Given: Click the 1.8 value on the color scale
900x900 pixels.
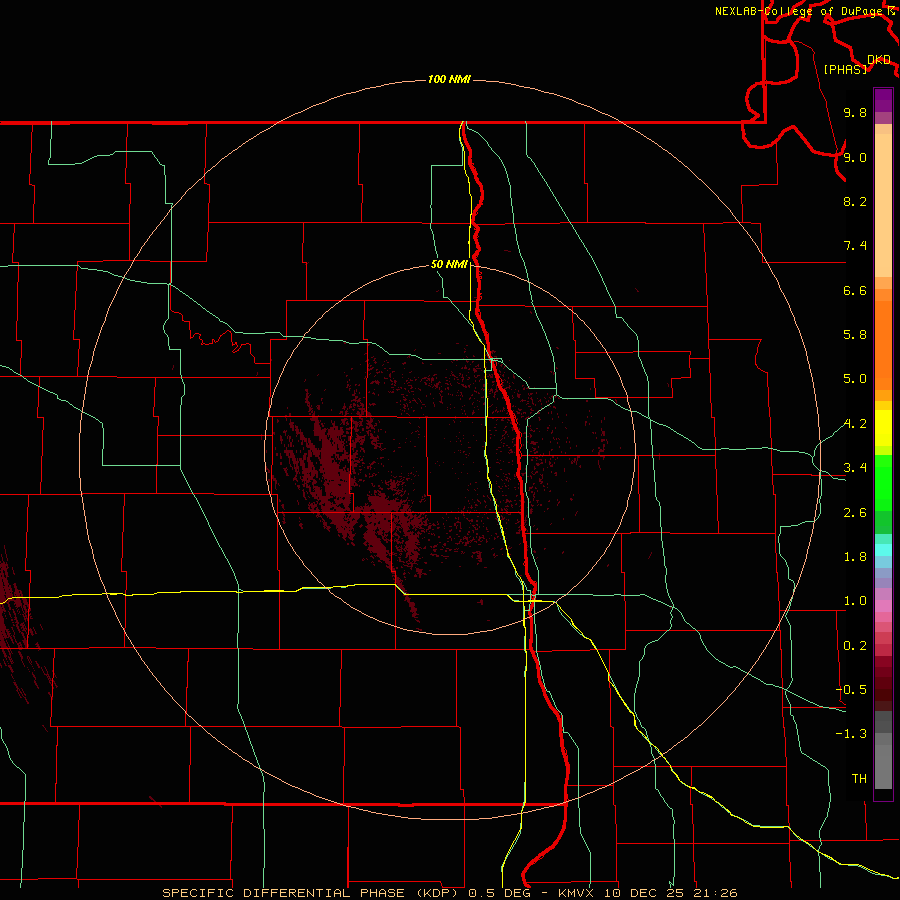Looking at the screenshot, I should (x=855, y=557).
